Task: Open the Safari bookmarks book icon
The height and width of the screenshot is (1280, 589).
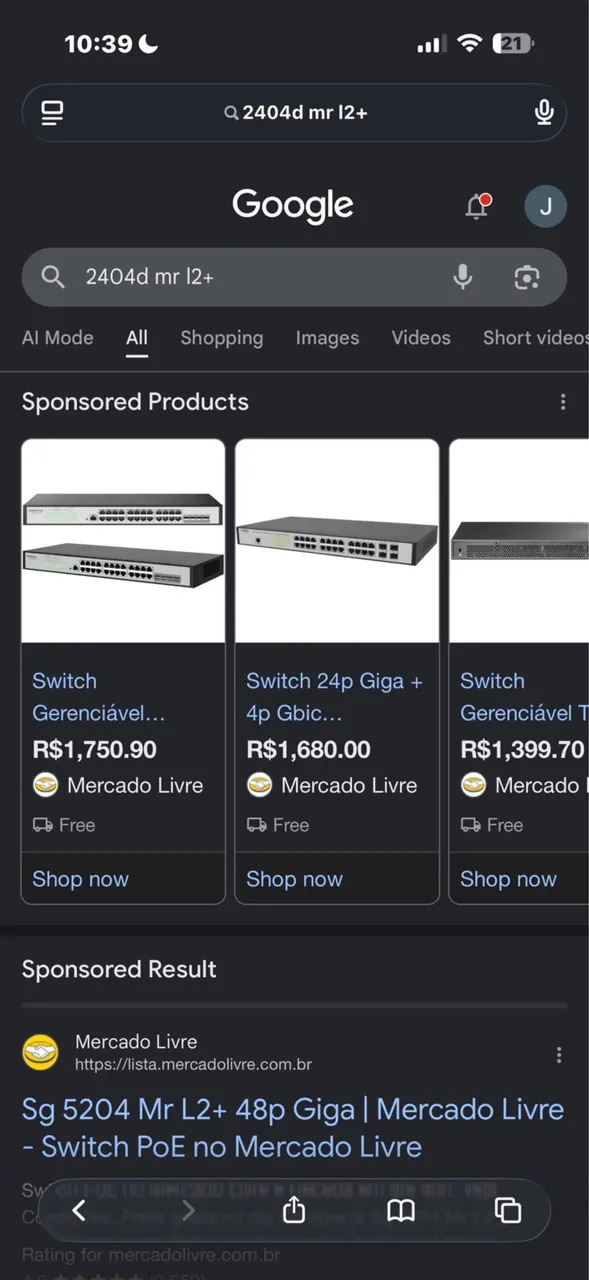Action: (x=401, y=1211)
